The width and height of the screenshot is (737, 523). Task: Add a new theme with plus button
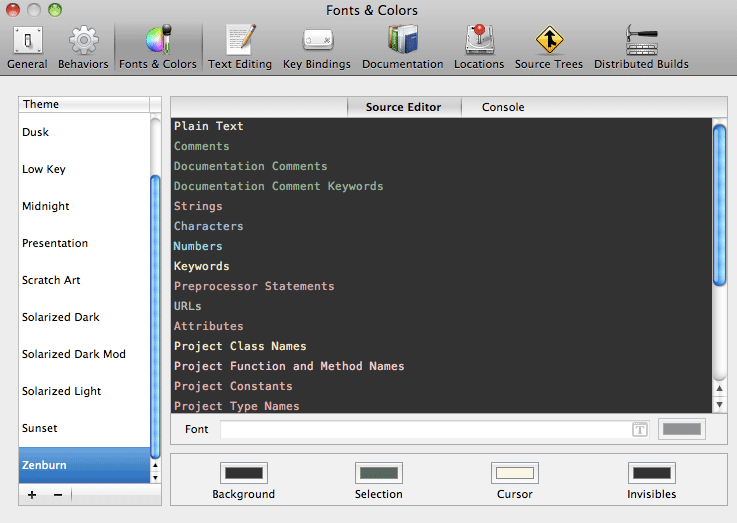32,495
